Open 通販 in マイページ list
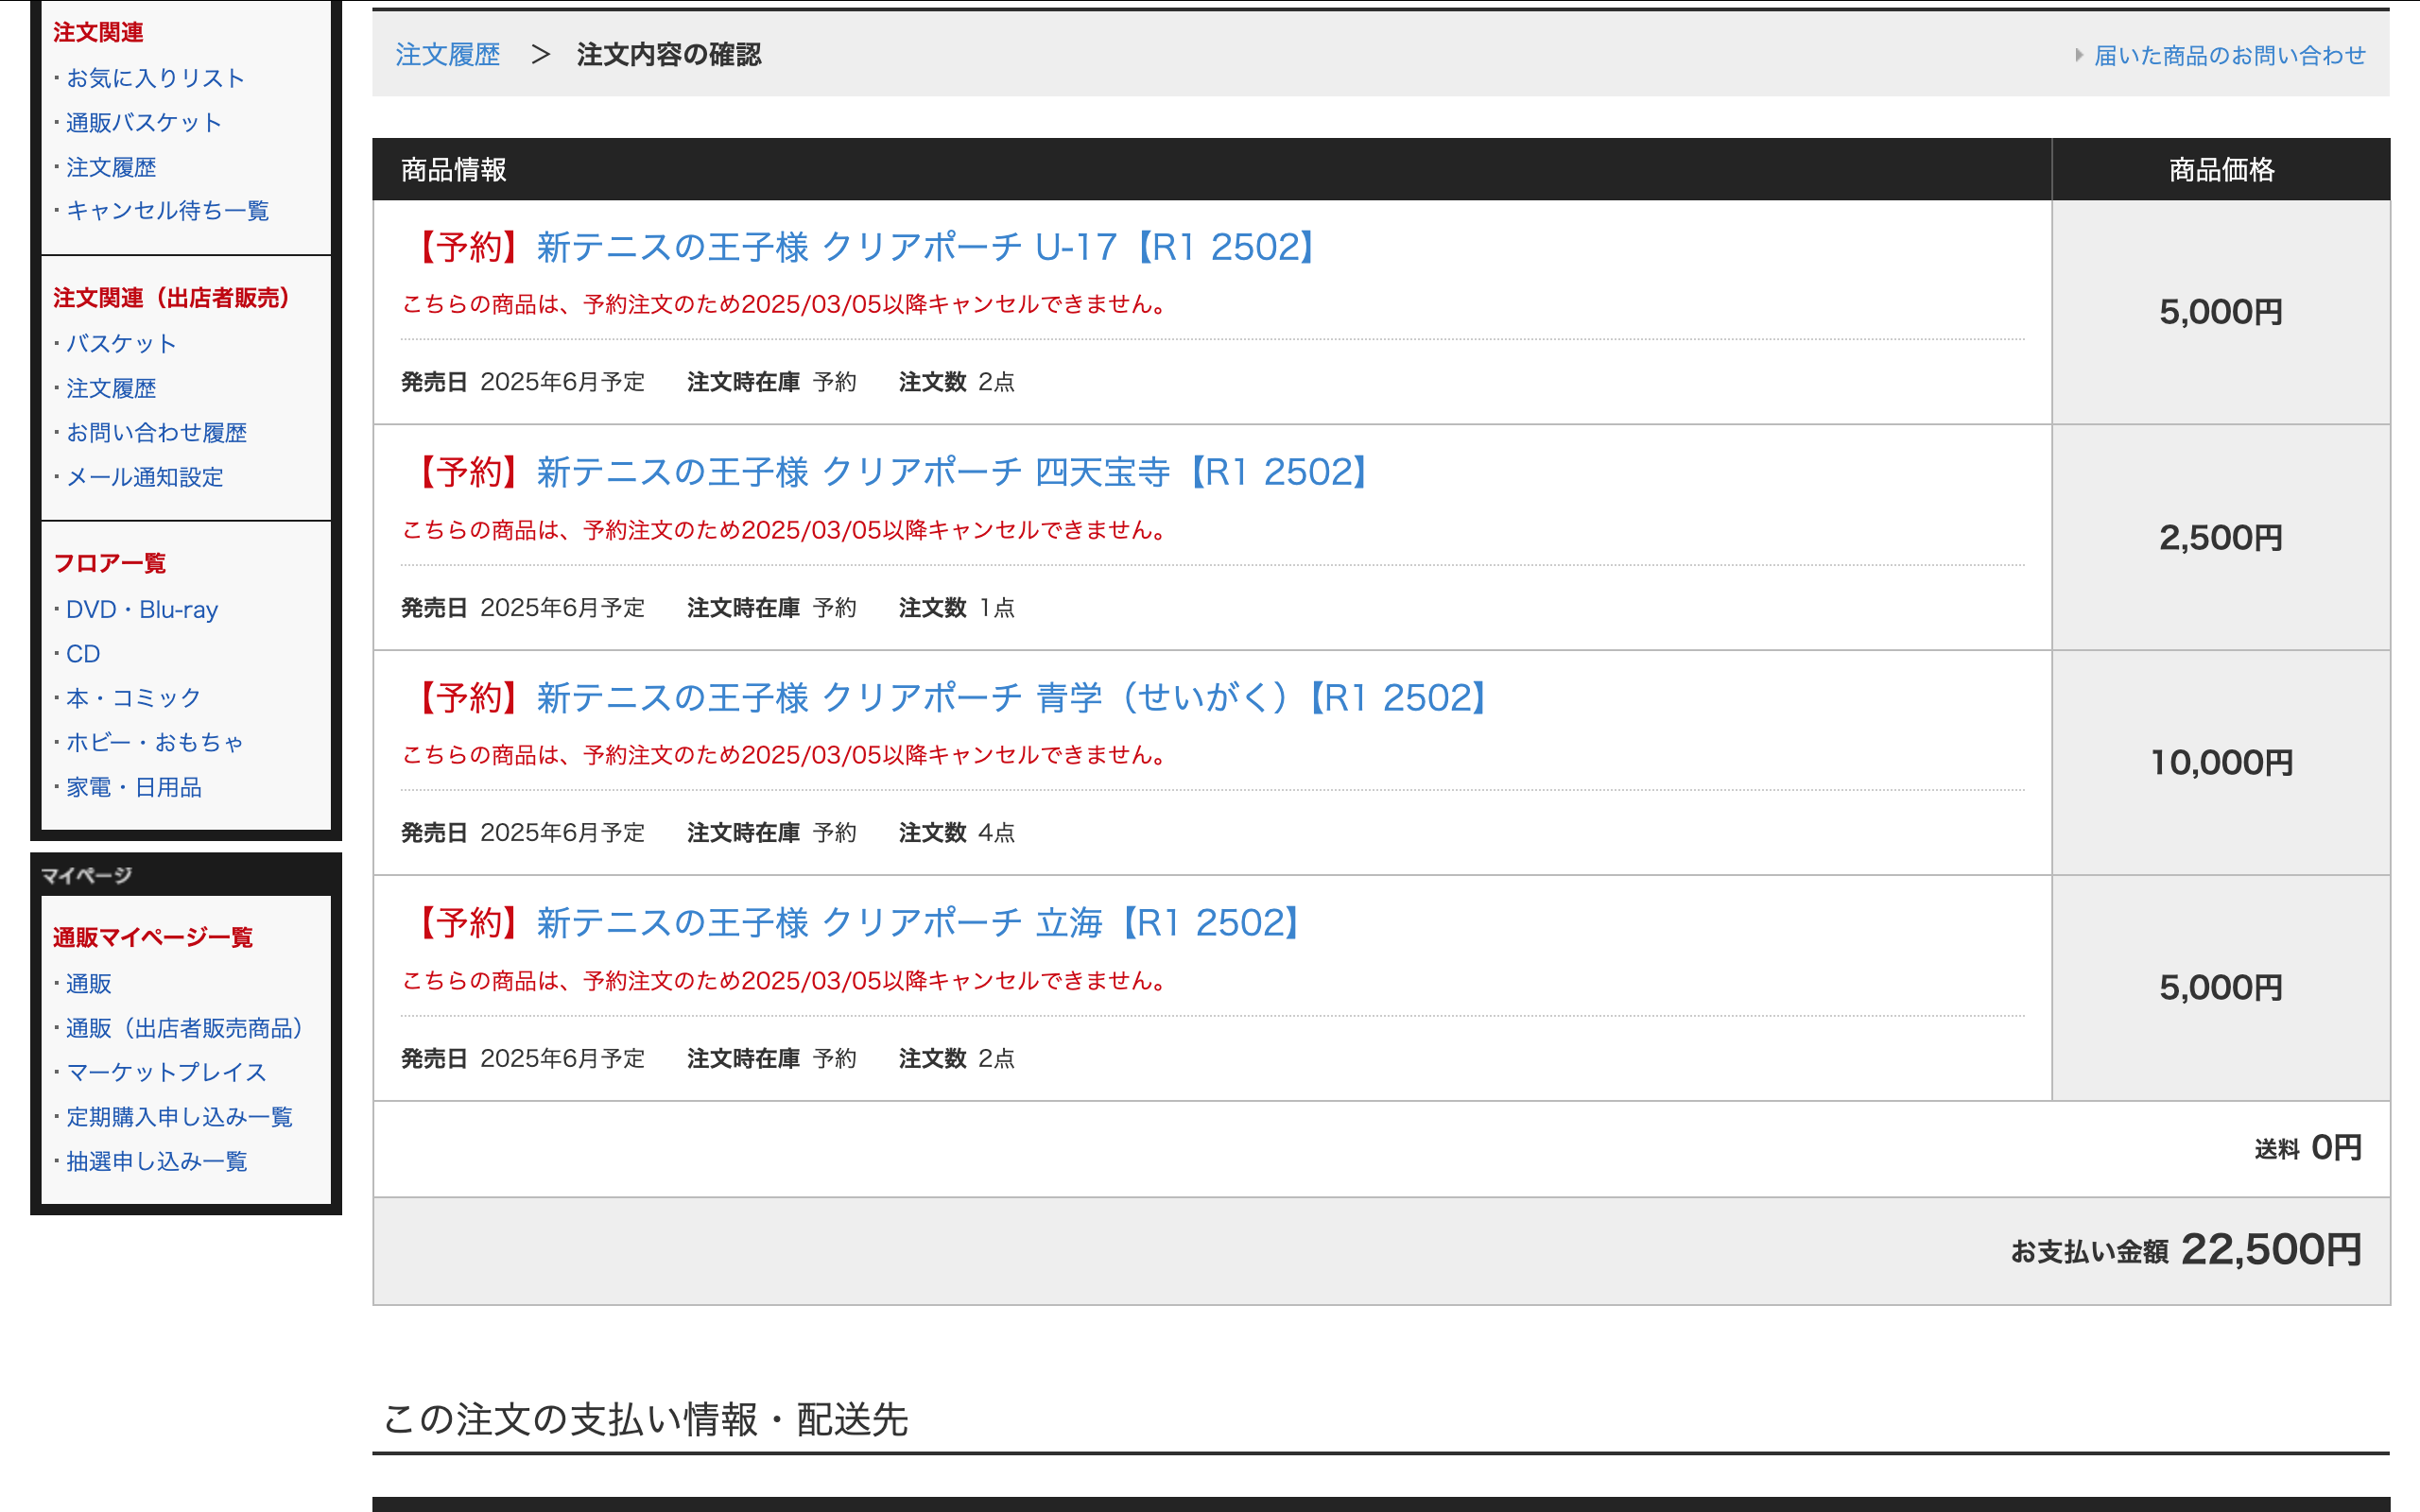The image size is (2420, 1512). pyautogui.click(x=88, y=984)
